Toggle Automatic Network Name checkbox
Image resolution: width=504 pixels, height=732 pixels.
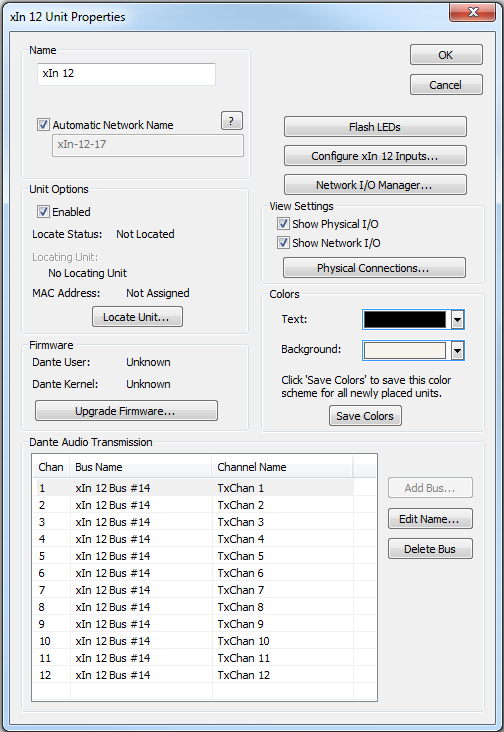(x=43, y=125)
